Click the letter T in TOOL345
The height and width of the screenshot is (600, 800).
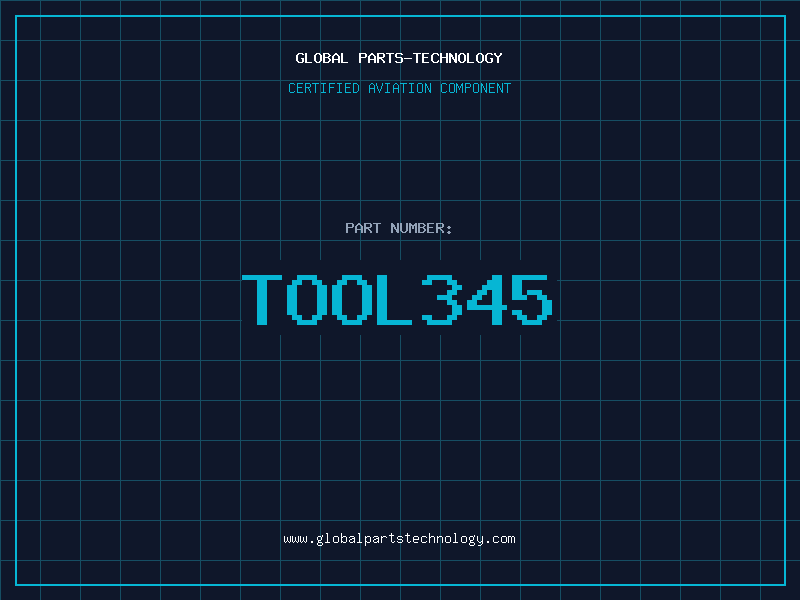click(263, 300)
